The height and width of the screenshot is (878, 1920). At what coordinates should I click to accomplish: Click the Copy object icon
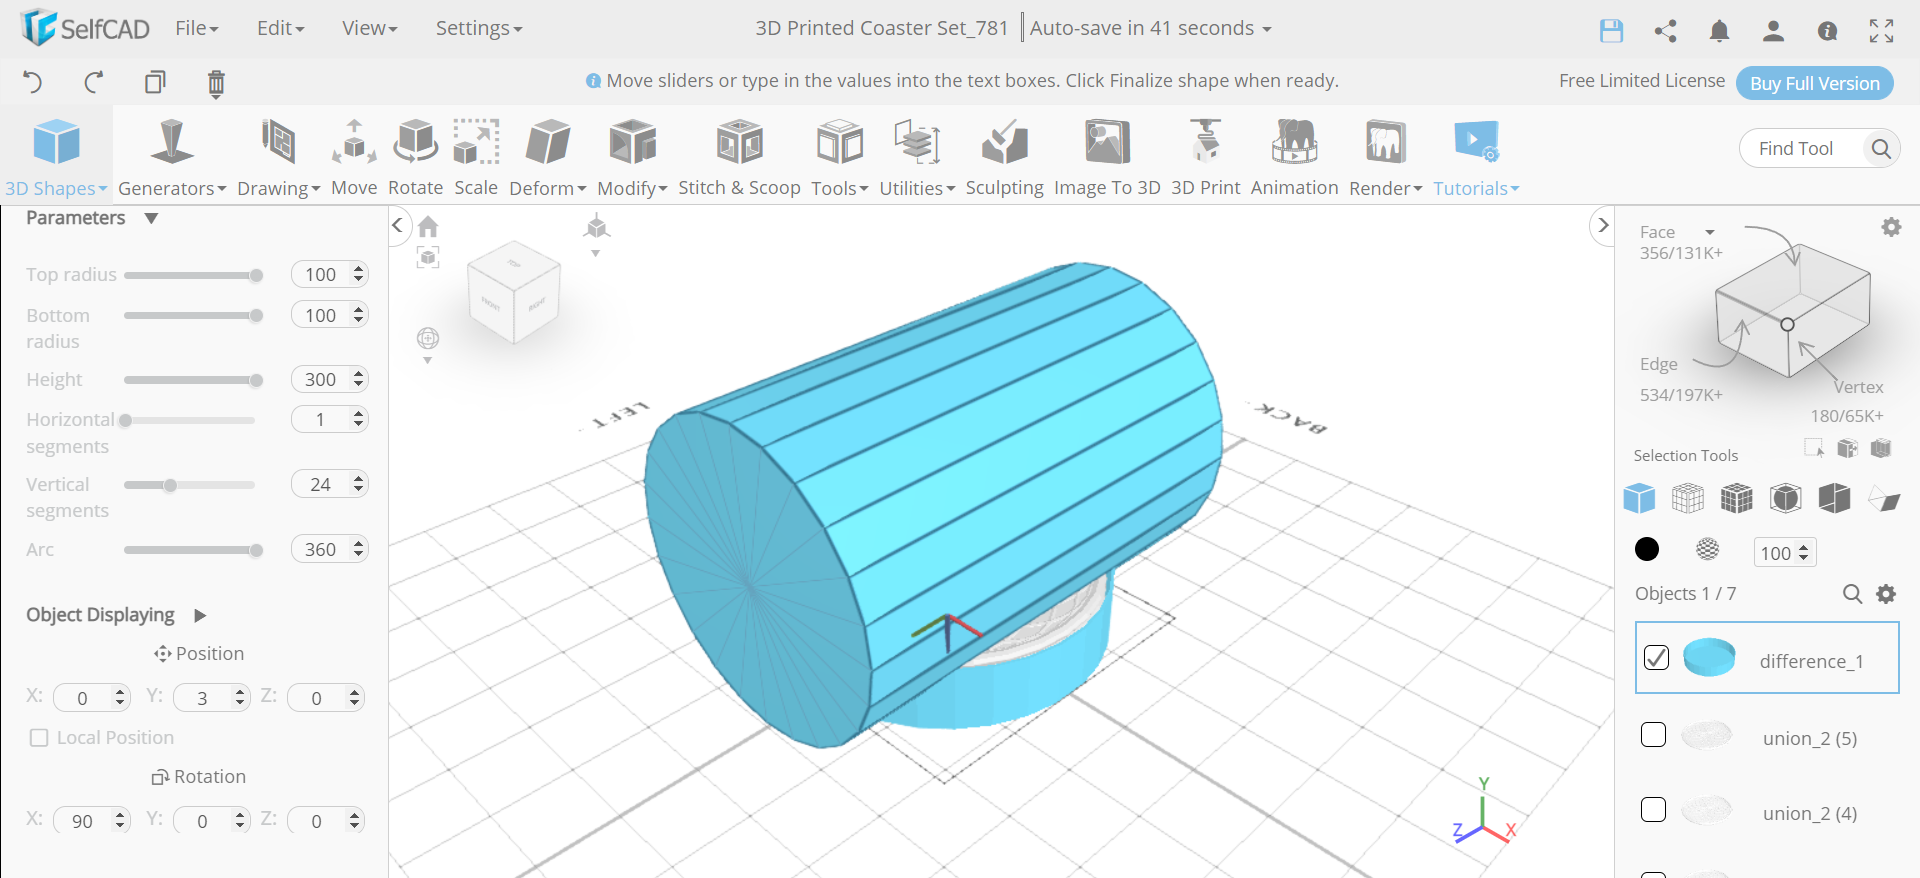point(155,82)
